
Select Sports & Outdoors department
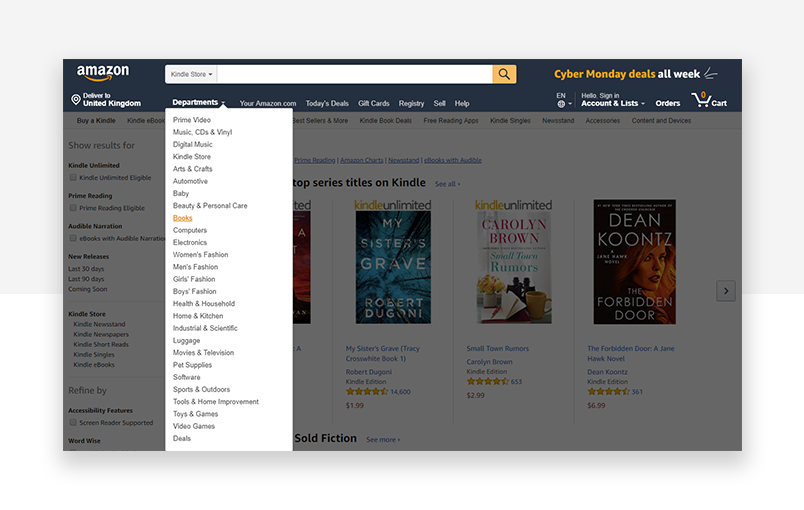(x=202, y=390)
